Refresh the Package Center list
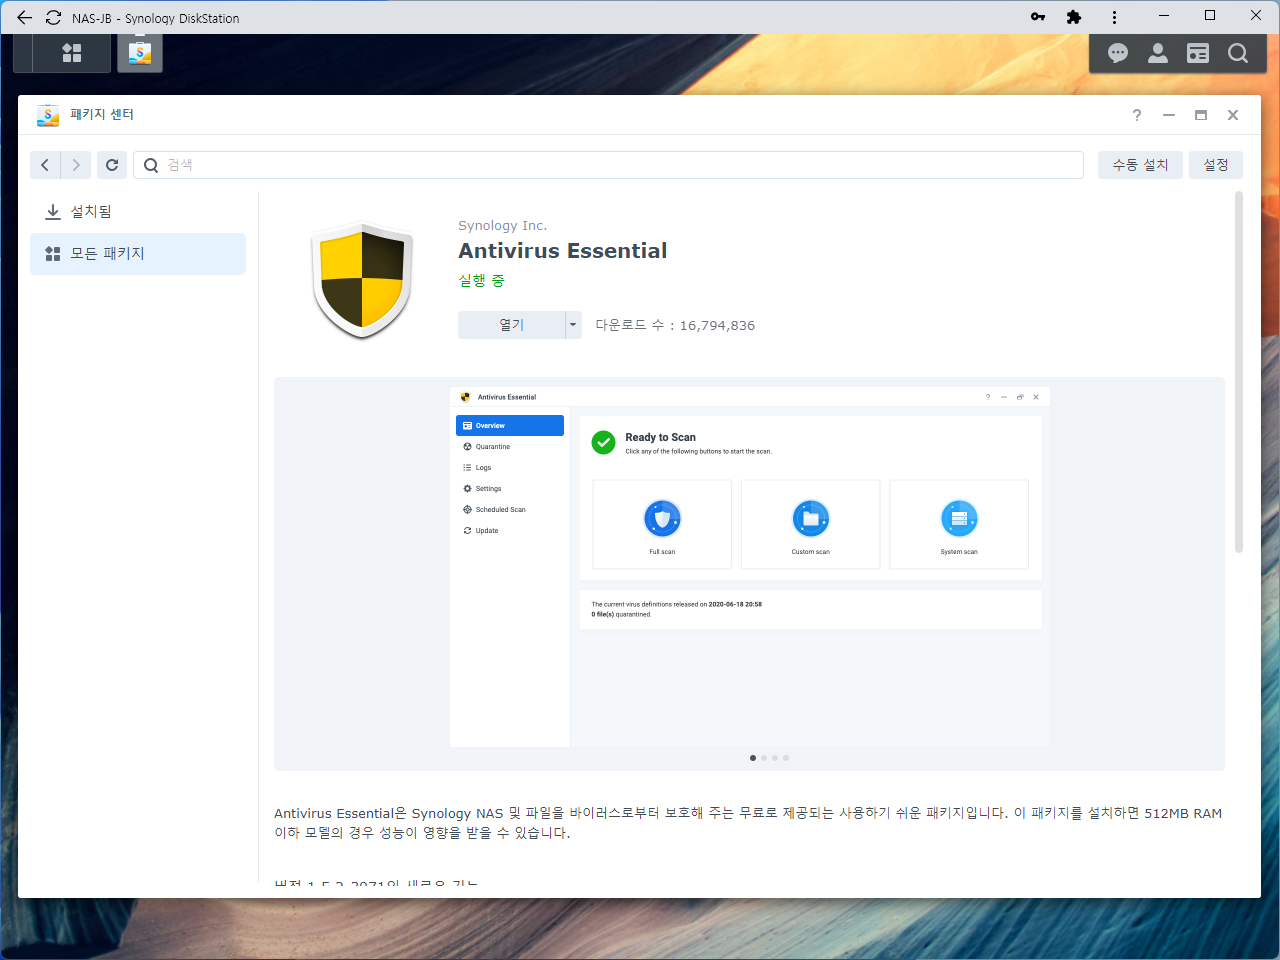 pyautogui.click(x=112, y=165)
